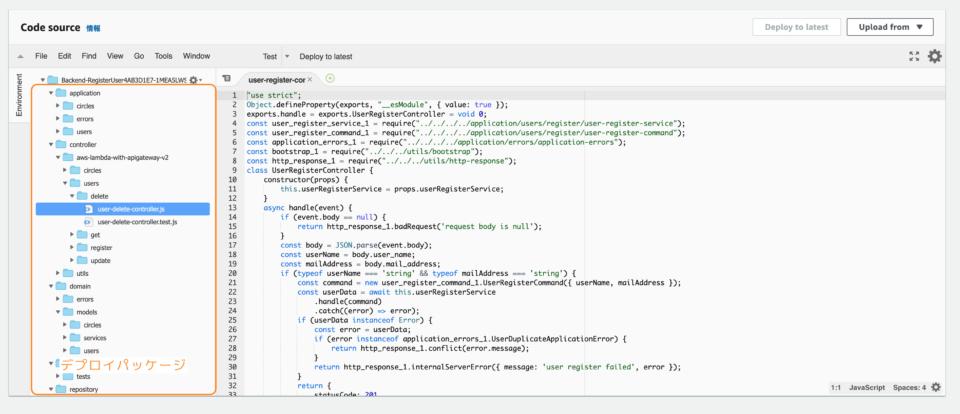Switch to the user-register-cor tab

[276, 80]
